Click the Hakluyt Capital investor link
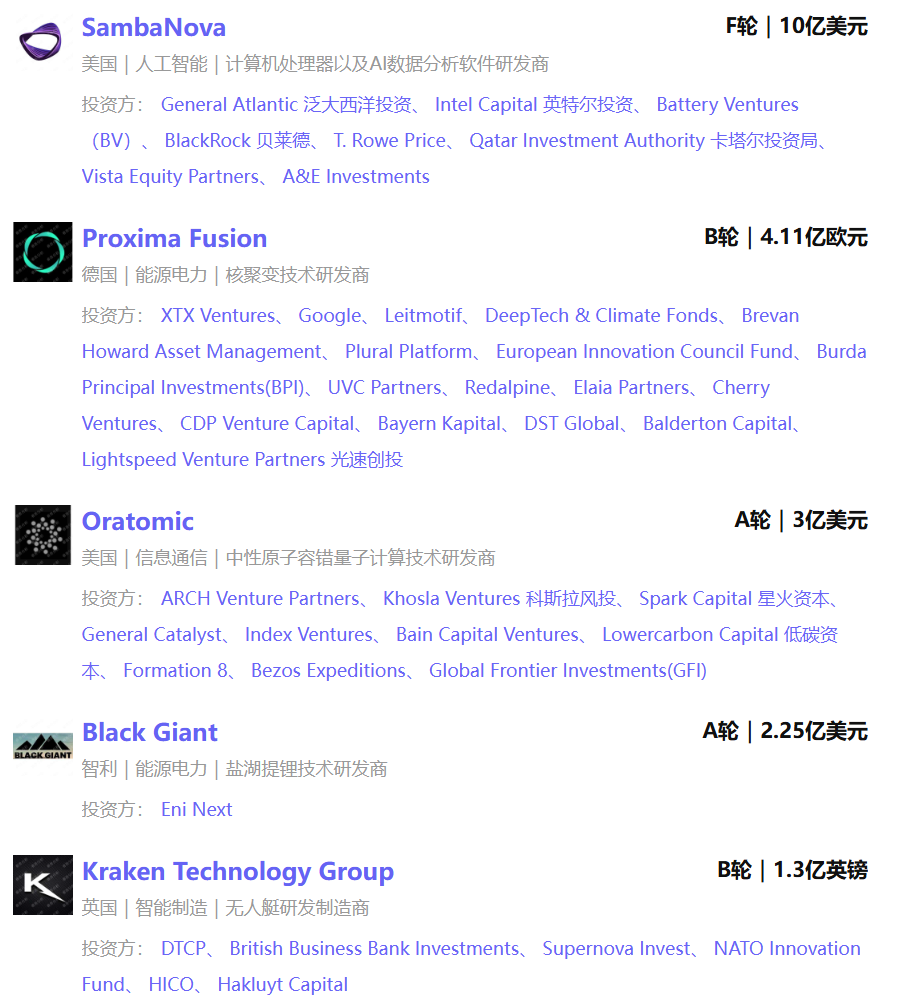 [283, 984]
